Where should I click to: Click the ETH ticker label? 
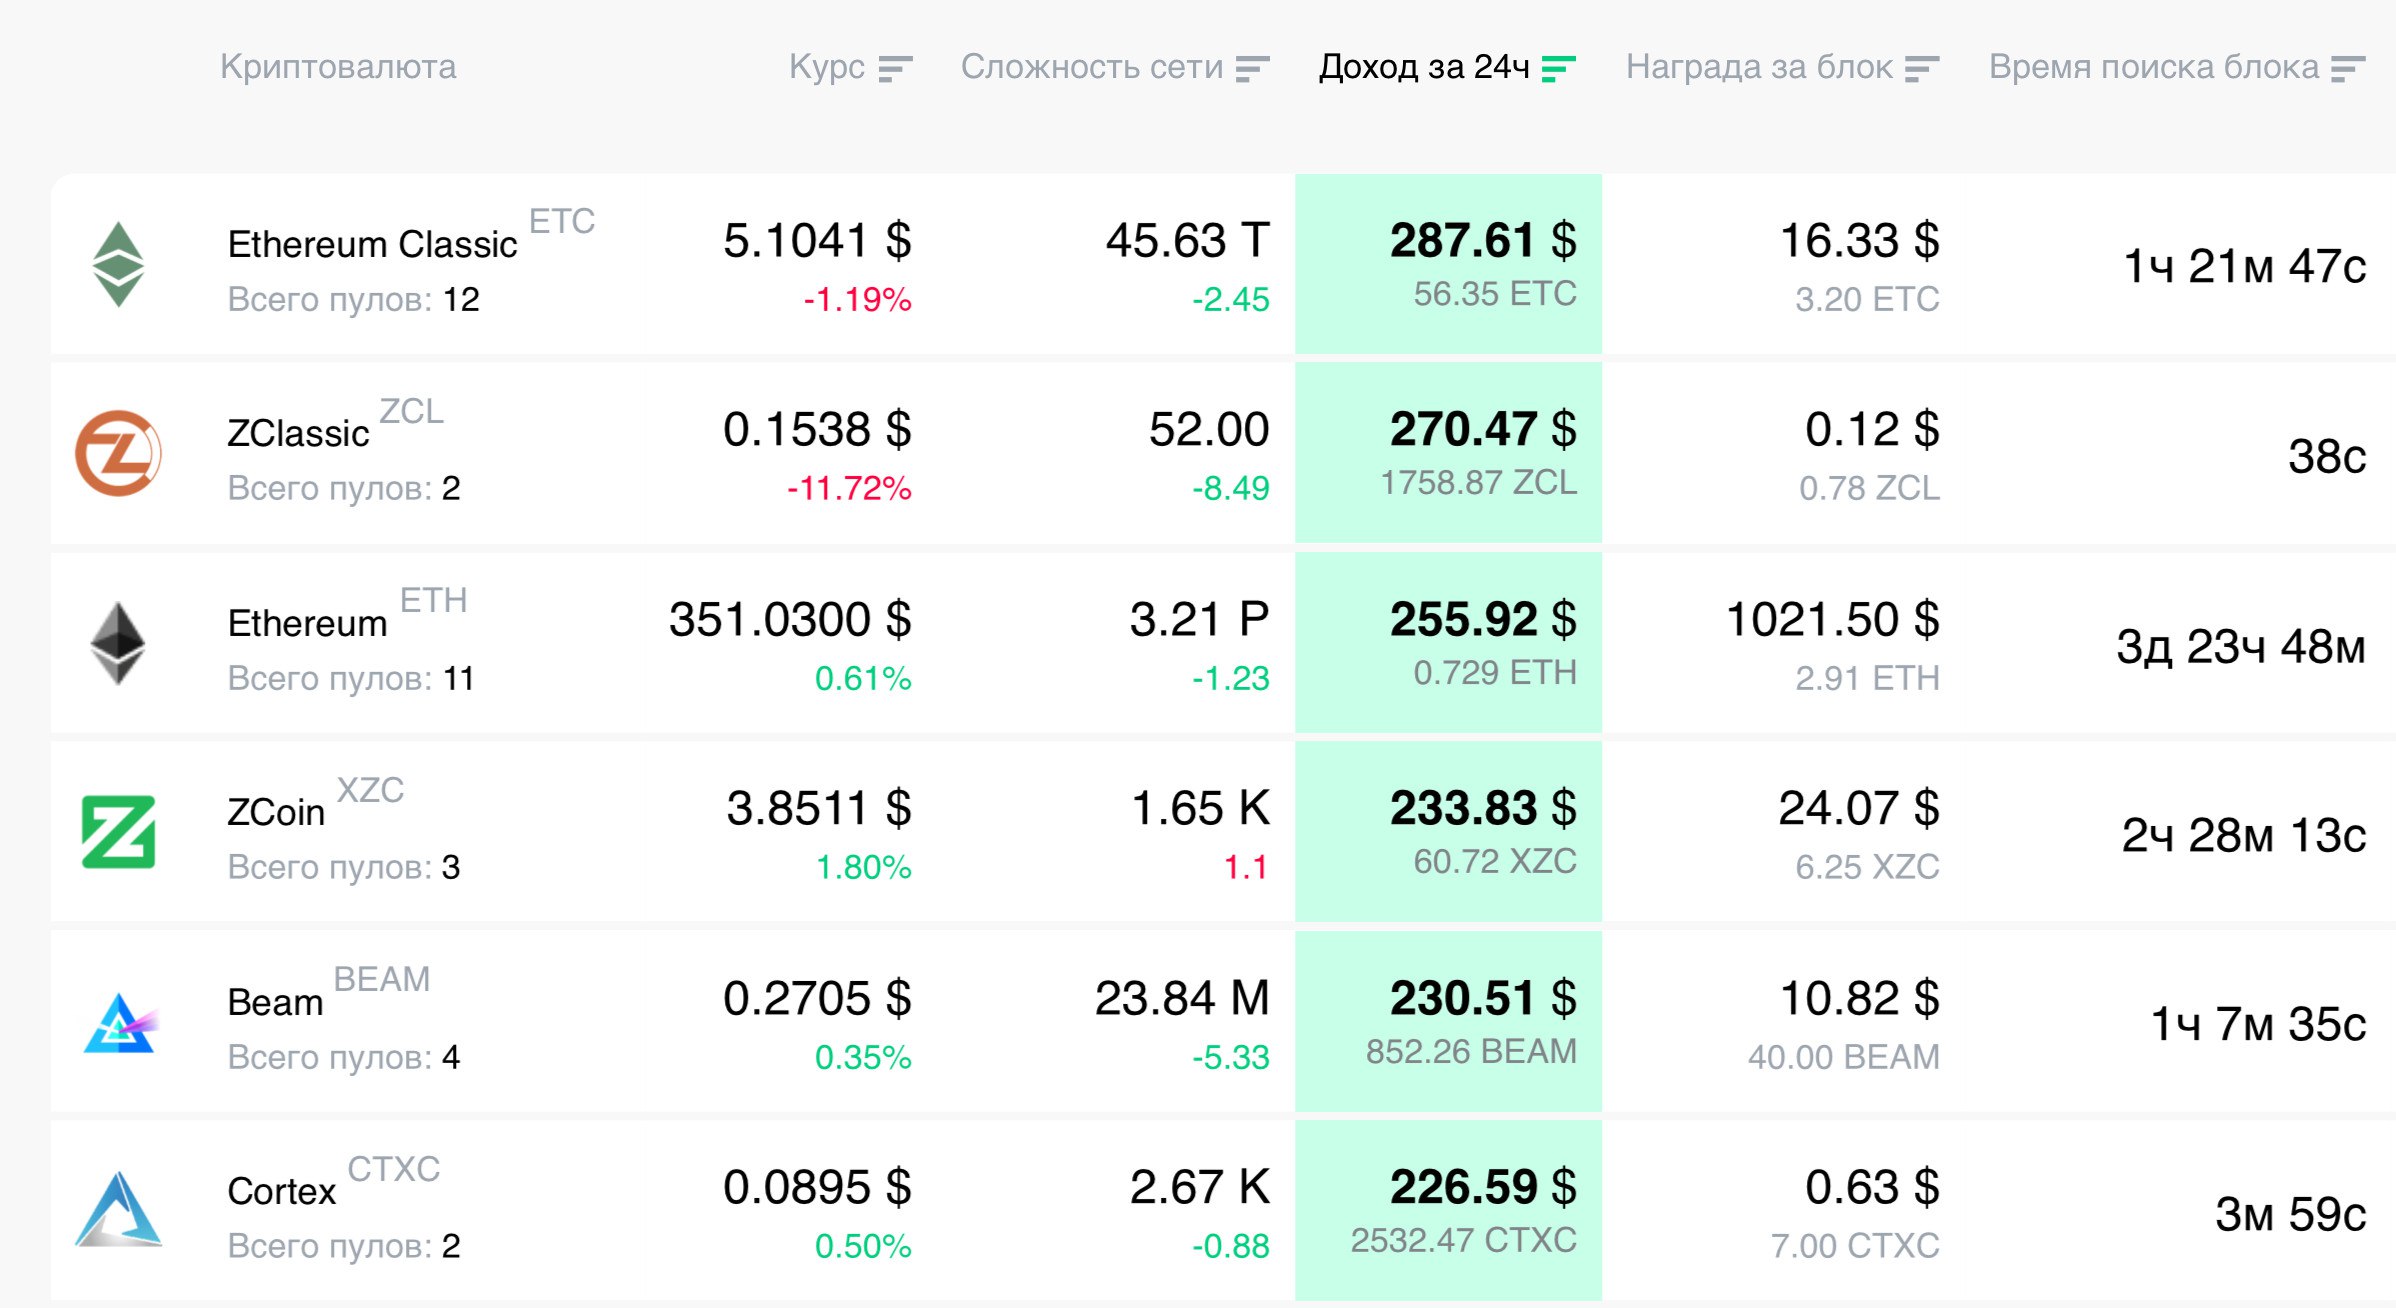pos(434,600)
